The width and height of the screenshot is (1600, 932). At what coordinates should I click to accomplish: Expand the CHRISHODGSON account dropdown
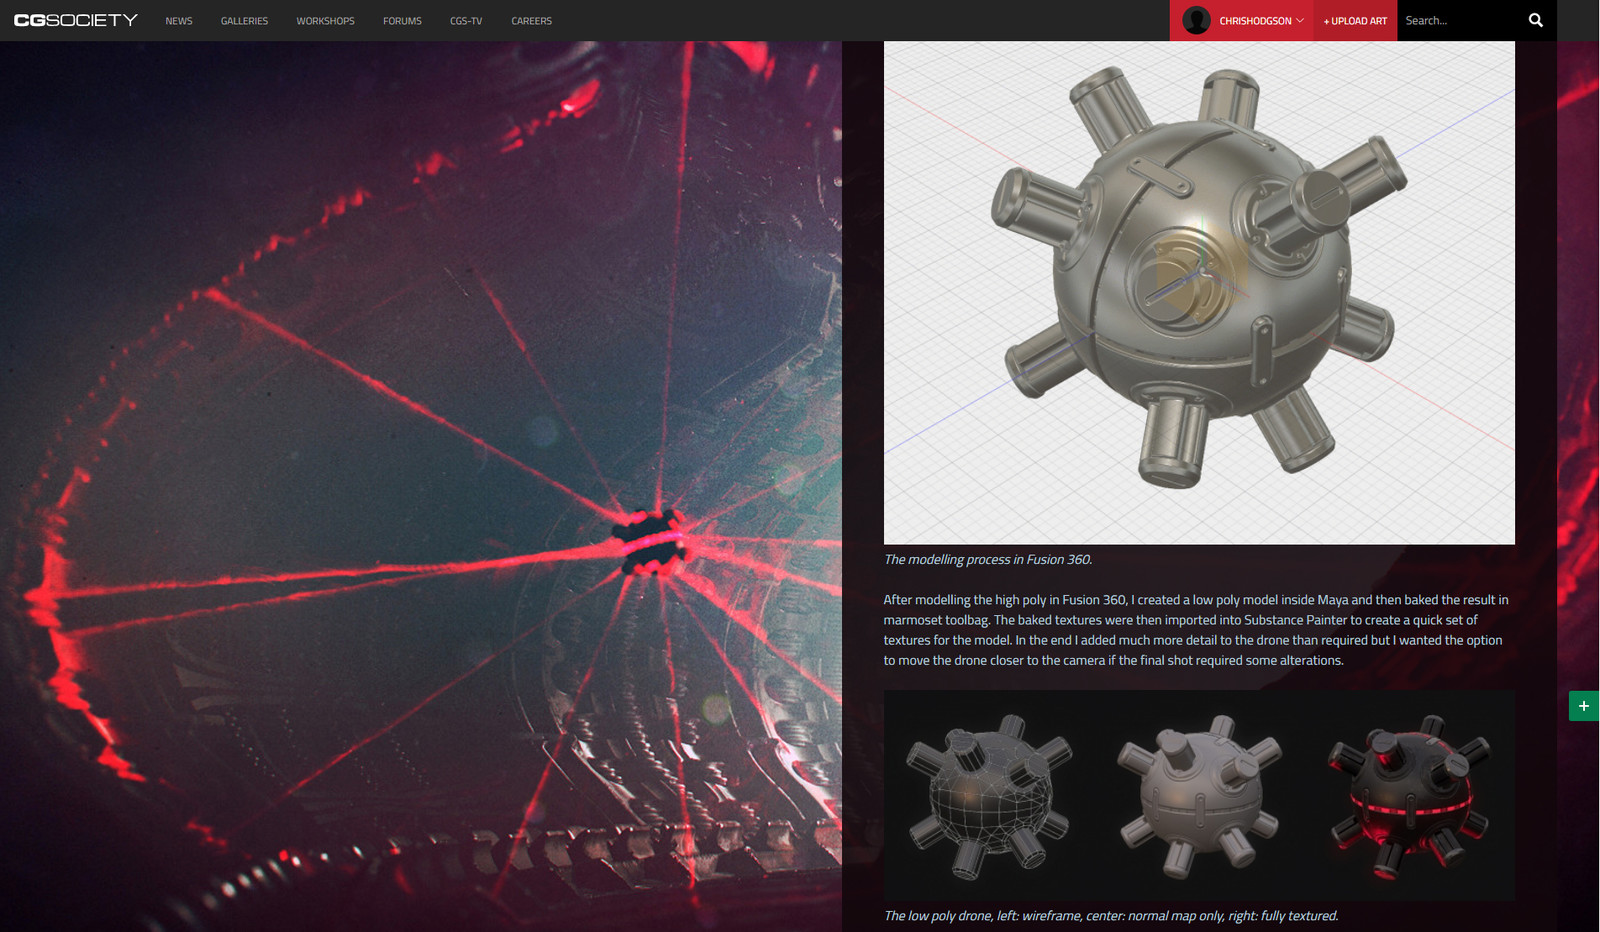click(x=1261, y=21)
